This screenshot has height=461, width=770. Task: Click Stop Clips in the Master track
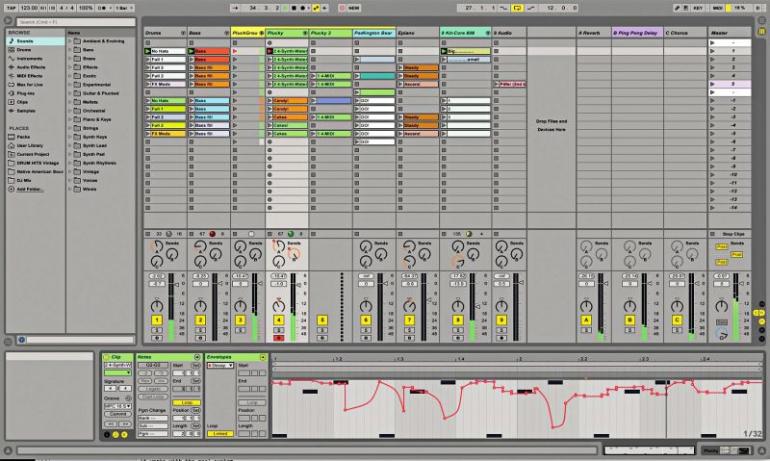(733, 234)
